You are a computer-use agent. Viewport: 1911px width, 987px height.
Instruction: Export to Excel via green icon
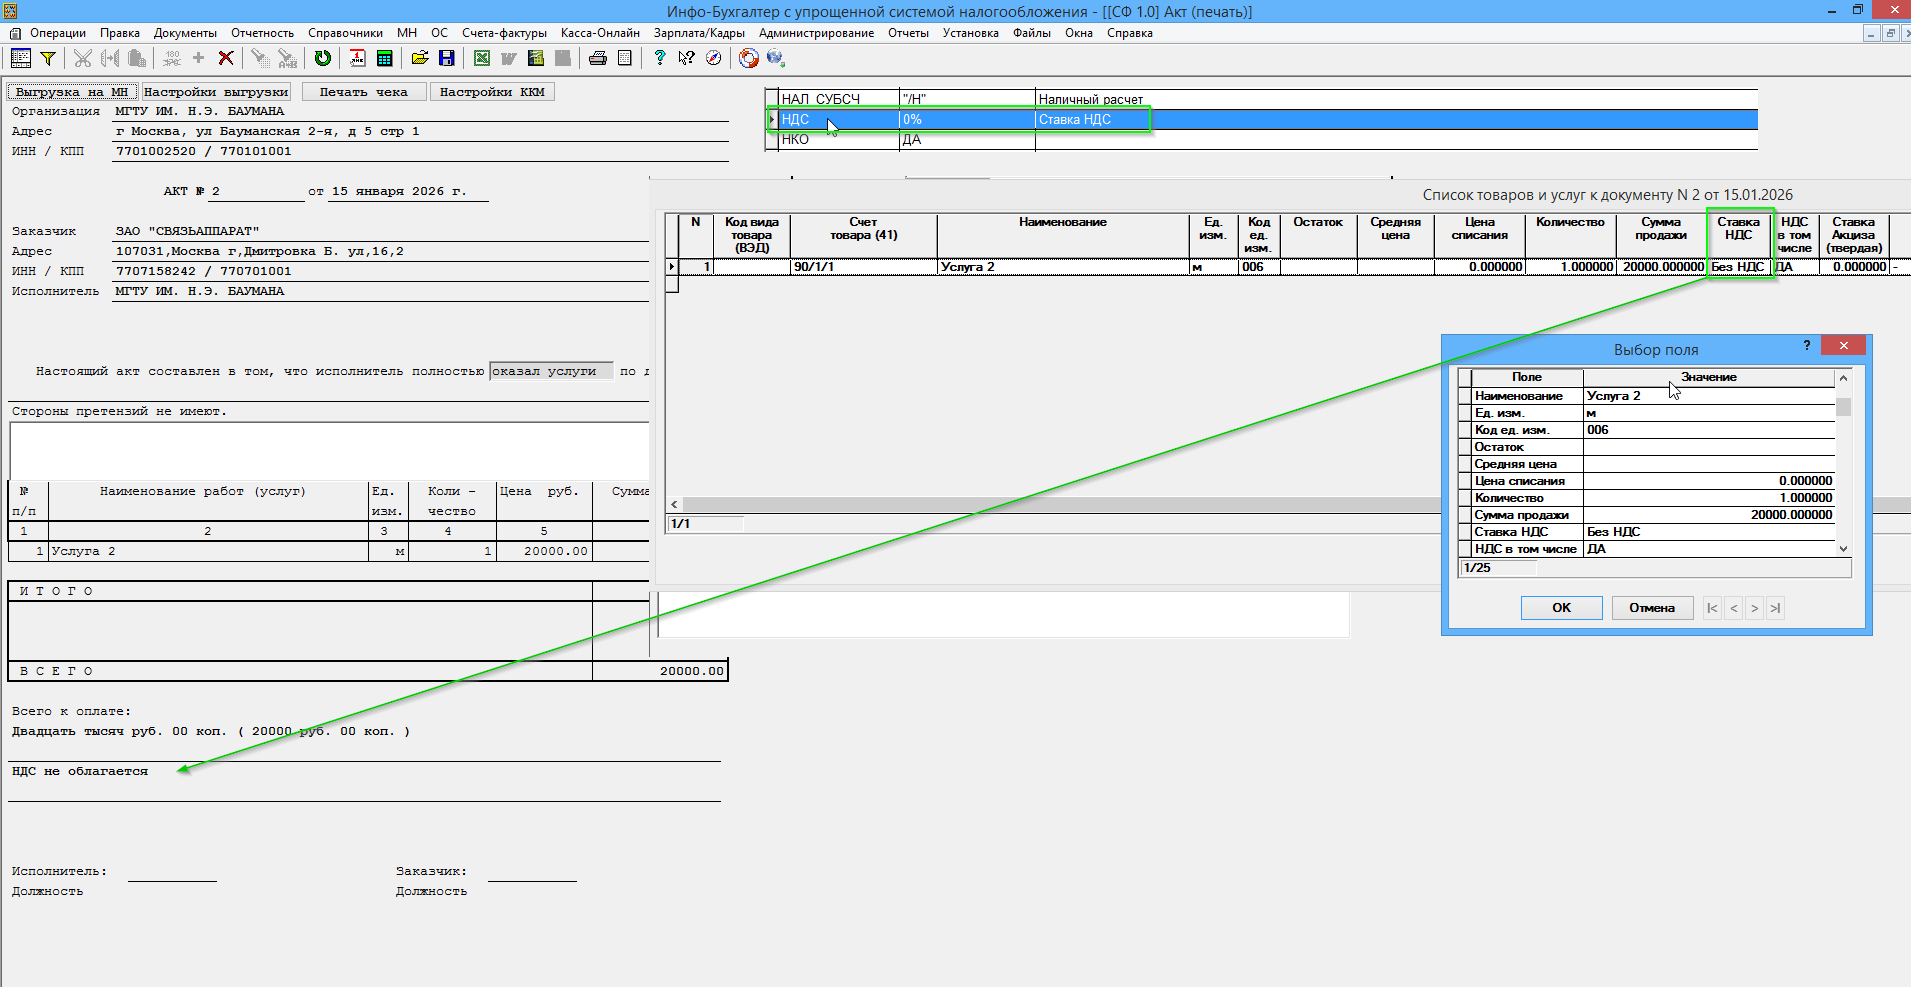[x=482, y=58]
